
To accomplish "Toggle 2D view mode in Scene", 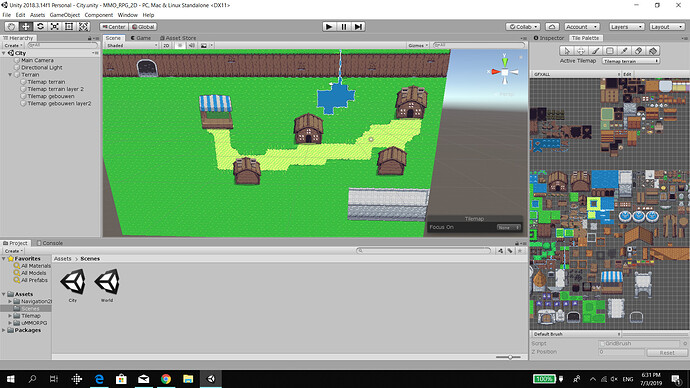I will 166,45.
